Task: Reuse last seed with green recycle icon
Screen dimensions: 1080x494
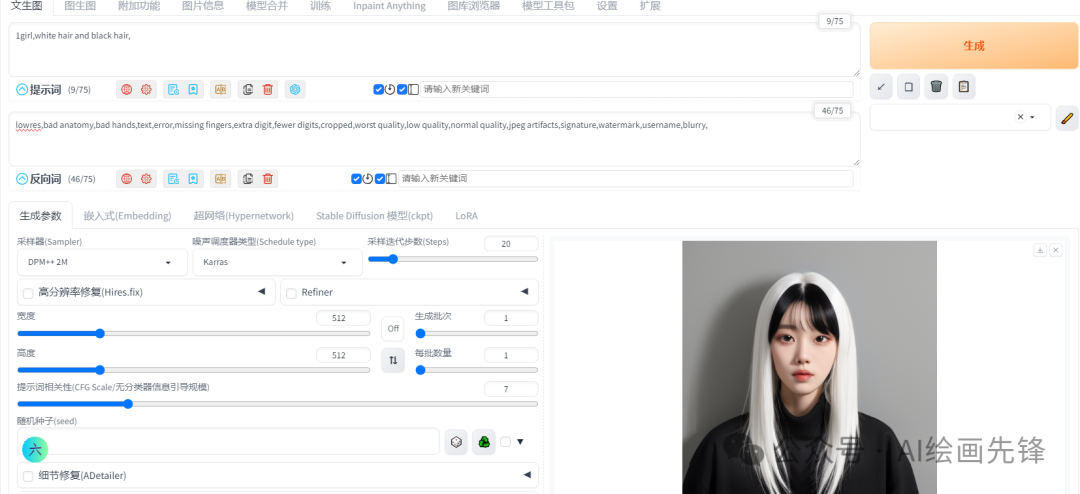Action: pyautogui.click(x=484, y=442)
